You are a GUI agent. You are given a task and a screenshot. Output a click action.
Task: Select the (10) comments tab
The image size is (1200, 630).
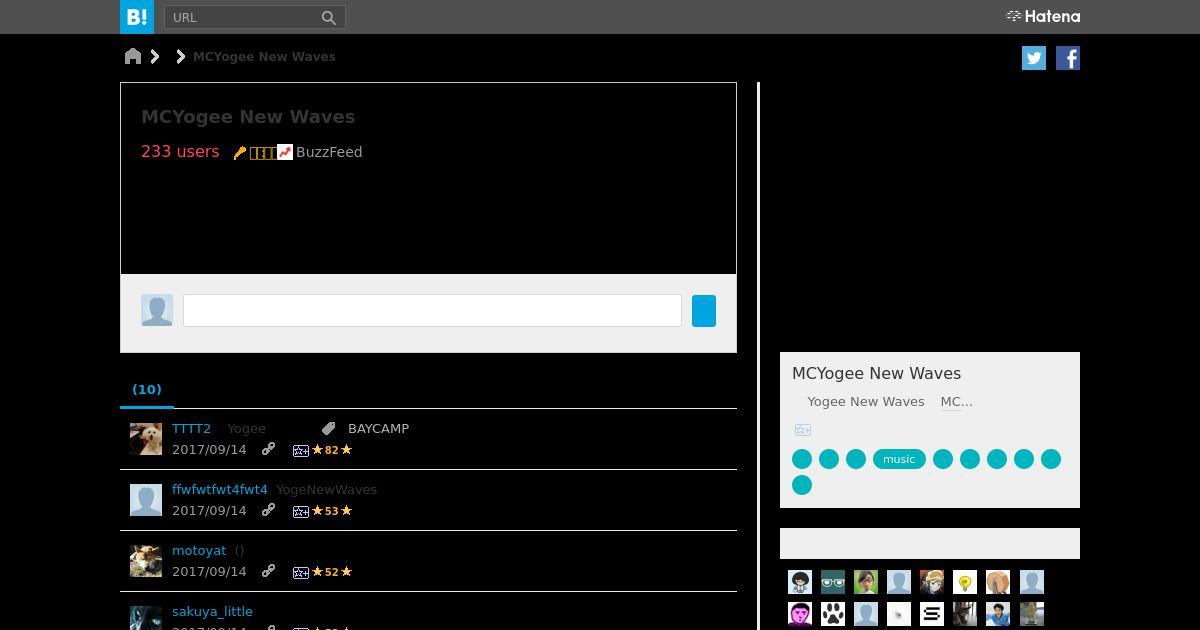[x=147, y=389]
